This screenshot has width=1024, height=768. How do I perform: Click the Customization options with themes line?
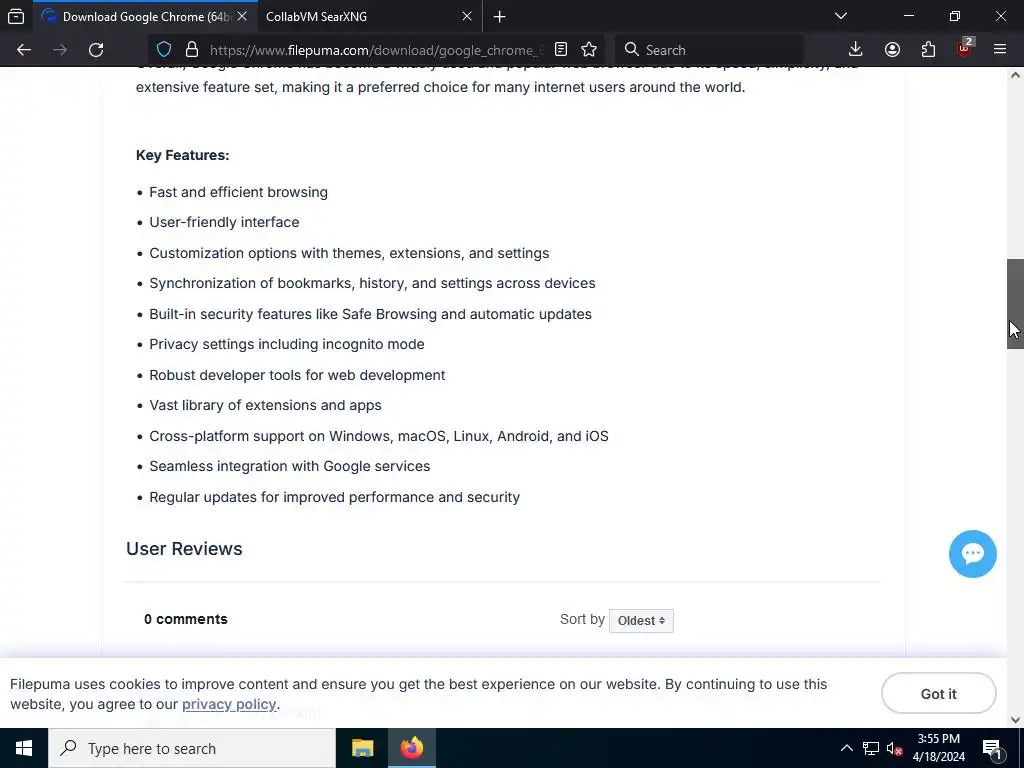(349, 253)
